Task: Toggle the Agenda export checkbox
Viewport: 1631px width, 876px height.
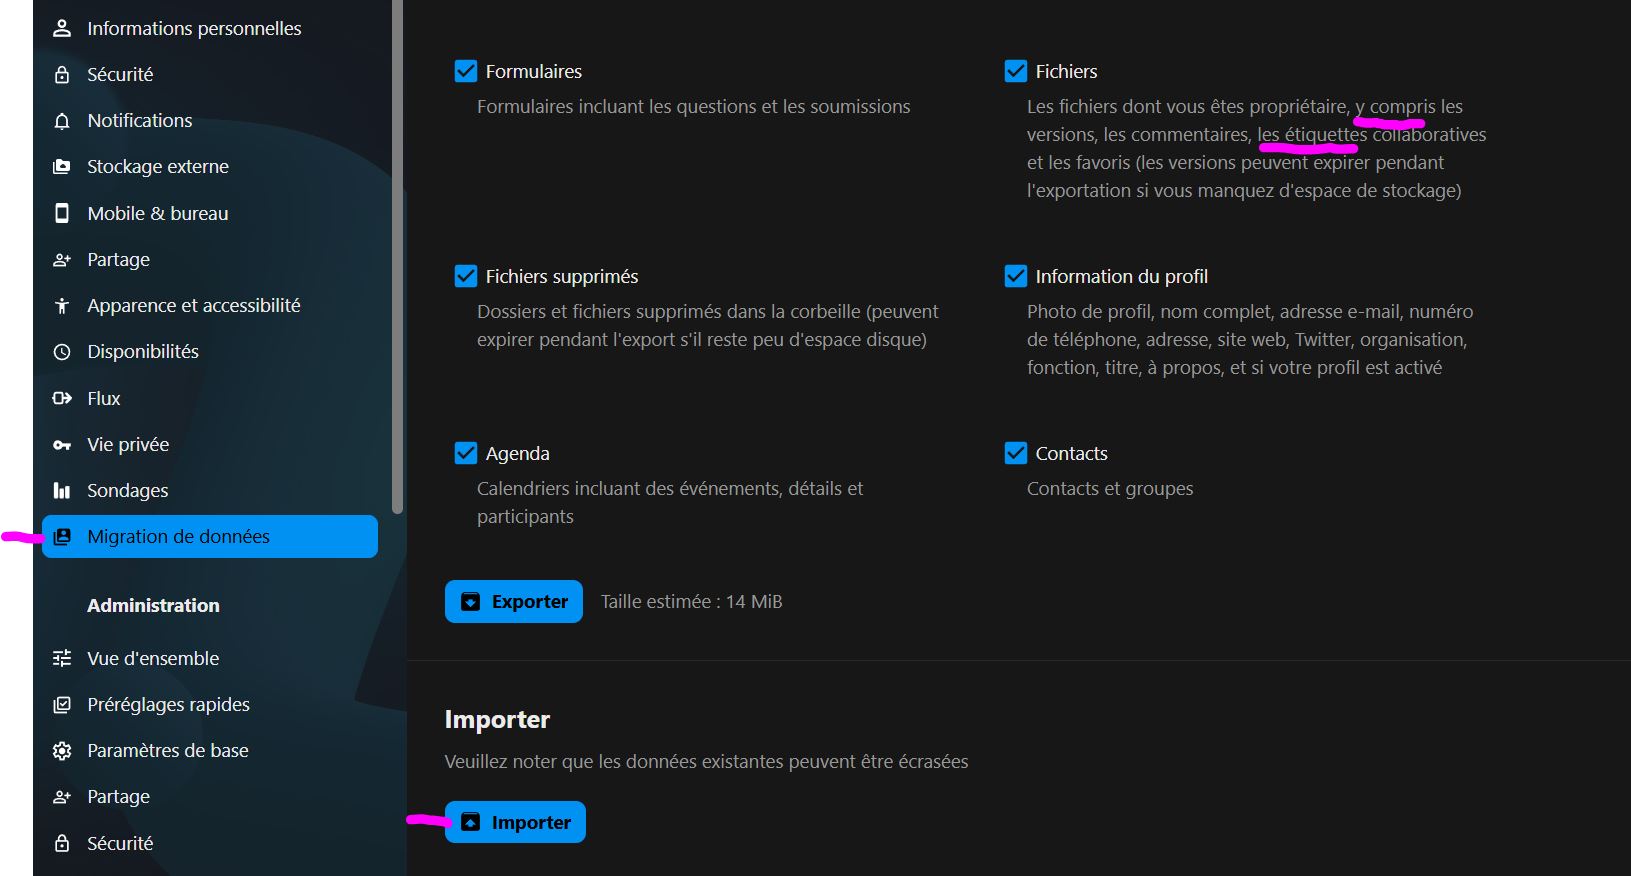Action: pyautogui.click(x=466, y=453)
